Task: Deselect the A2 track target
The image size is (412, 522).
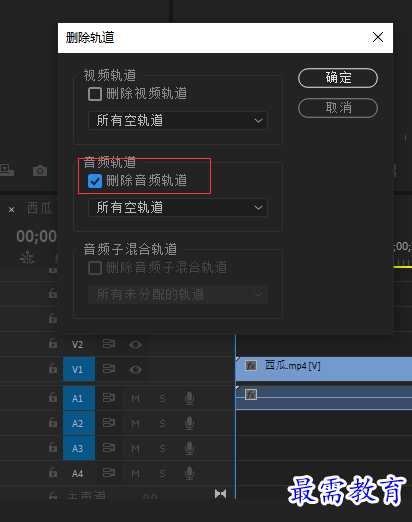Action: [x=79, y=423]
